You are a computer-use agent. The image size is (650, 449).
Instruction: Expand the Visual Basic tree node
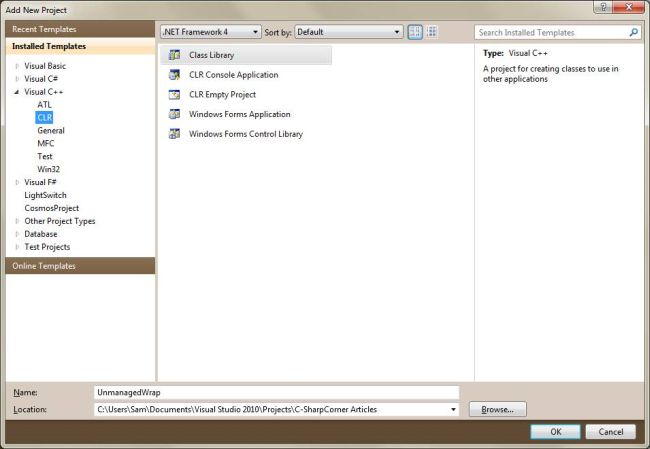coord(17,66)
